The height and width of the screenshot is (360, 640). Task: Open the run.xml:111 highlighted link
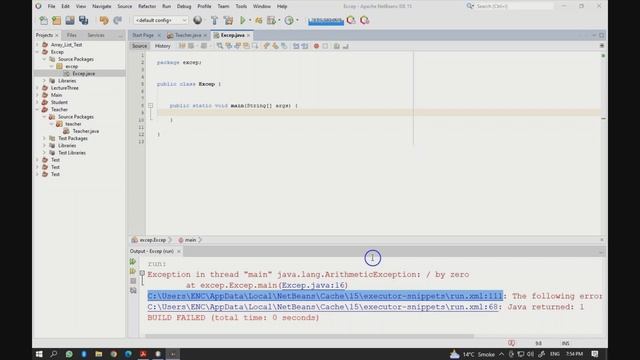pos(325,296)
